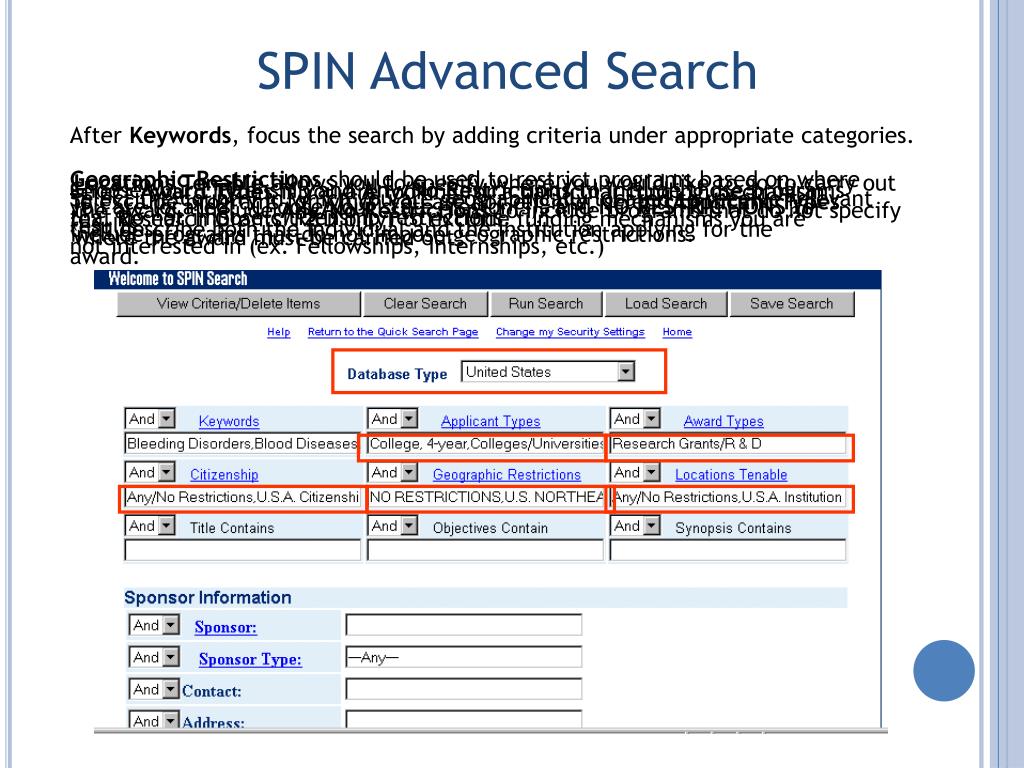Click the Applicant Types field with College, 4-year

click(486, 444)
